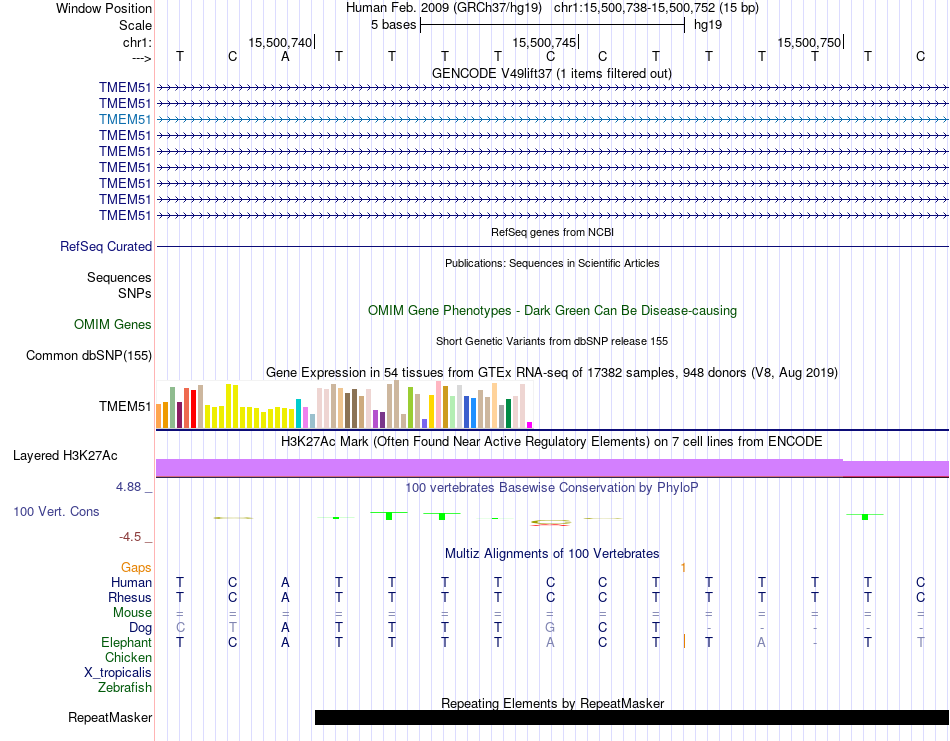Click the -4.5 PhyloP lower scale value
This screenshot has height=741, width=950.
(x=130, y=537)
